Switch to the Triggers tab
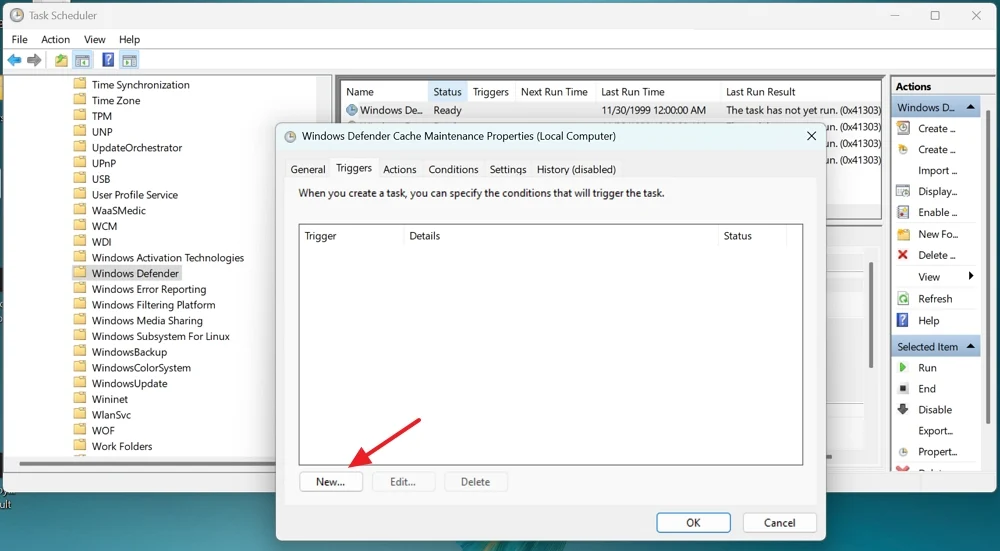Viewport: 1000px width, 551px height. [x=354, y=168]
